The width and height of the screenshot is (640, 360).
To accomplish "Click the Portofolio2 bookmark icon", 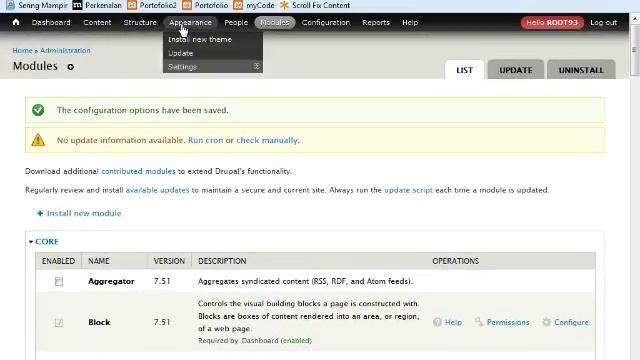I will [132, 5].
